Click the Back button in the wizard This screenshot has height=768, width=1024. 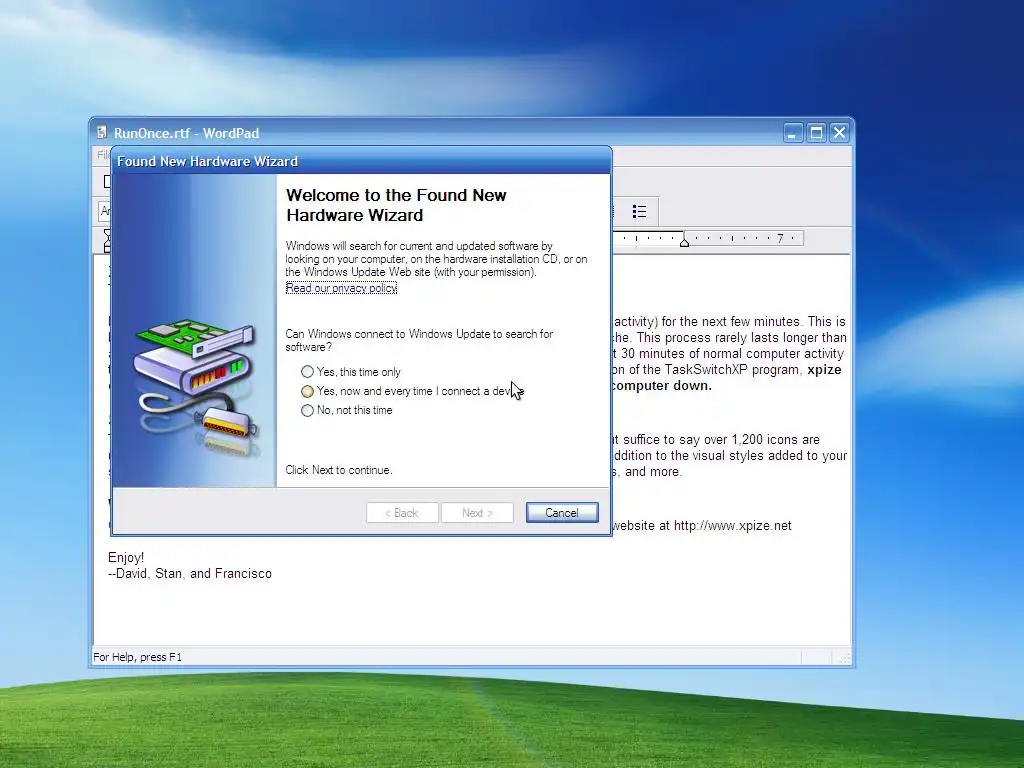pos(402,513)
